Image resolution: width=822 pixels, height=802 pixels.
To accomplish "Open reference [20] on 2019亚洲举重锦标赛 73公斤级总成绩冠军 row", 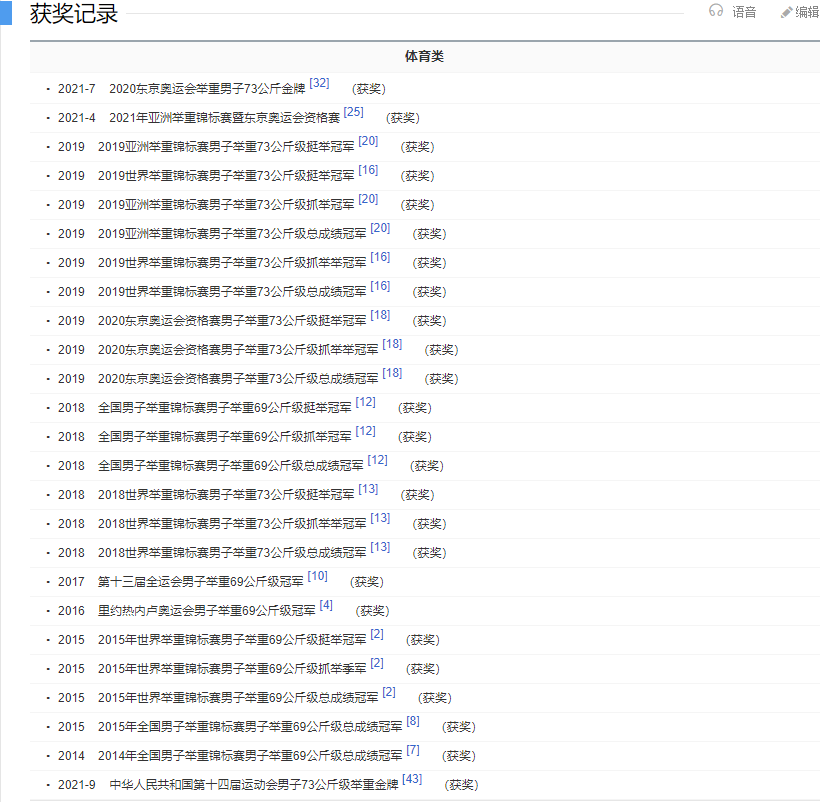I will coord(380,228).
